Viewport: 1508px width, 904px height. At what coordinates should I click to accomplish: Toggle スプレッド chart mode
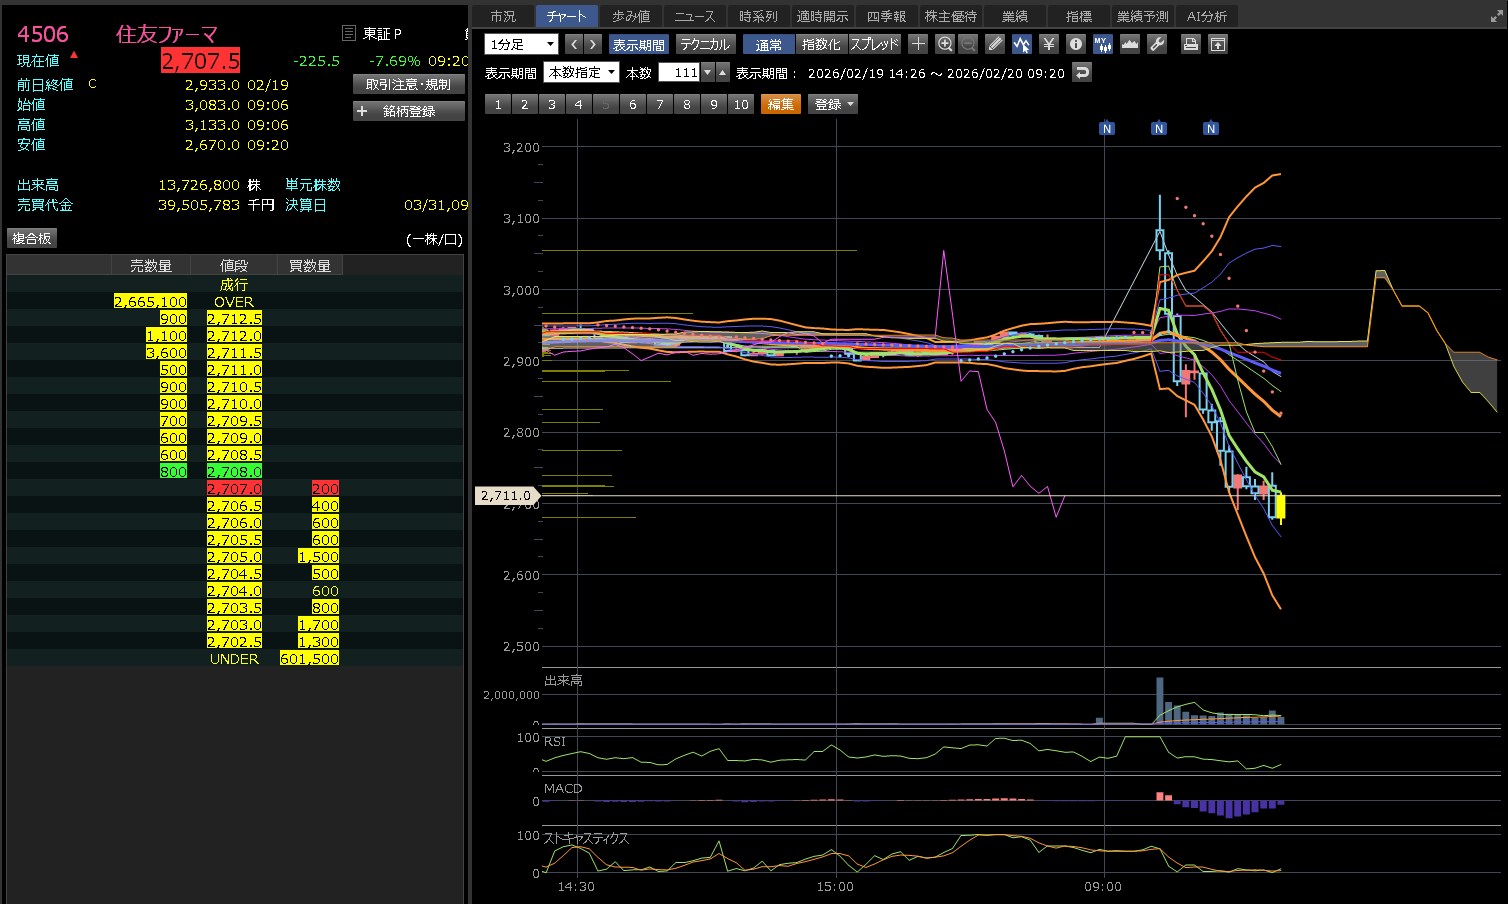pyautogui.click(x=874, y=45)
